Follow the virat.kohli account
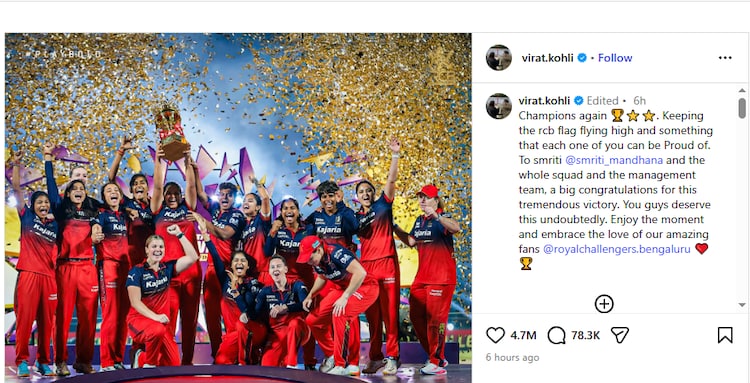750x383 pixels. 615,58
